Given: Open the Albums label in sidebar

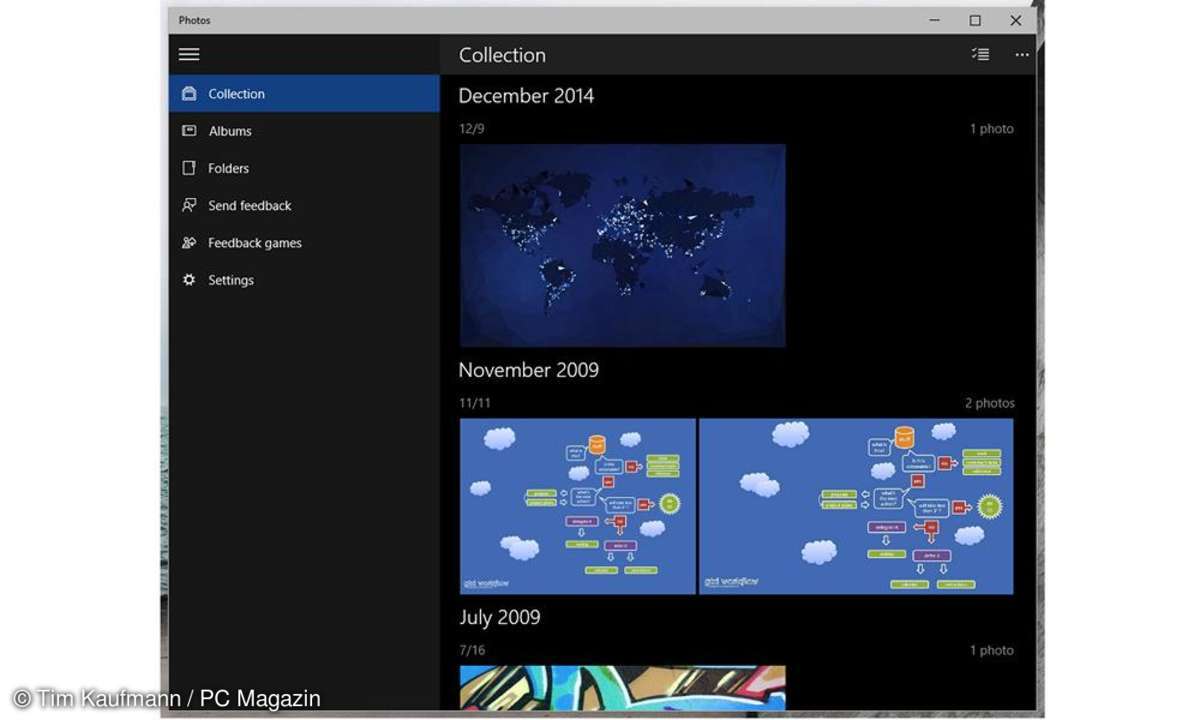Looking at the screenshot, I should click(229, 131).
